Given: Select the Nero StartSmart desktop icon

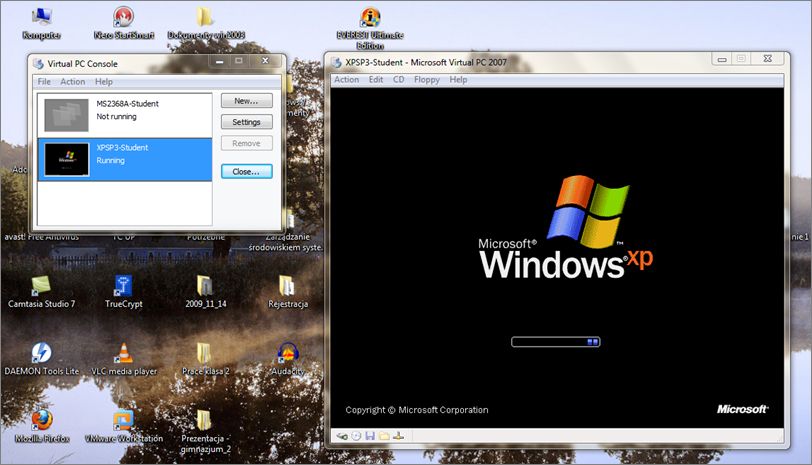Looking at the screenshot, I should pos(124,23).
